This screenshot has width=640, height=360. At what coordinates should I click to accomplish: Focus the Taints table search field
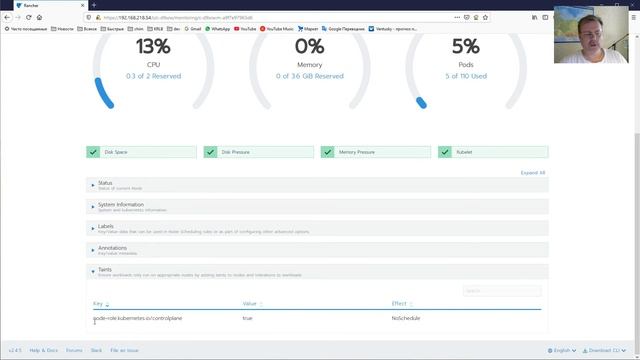(x=502, y=291)
